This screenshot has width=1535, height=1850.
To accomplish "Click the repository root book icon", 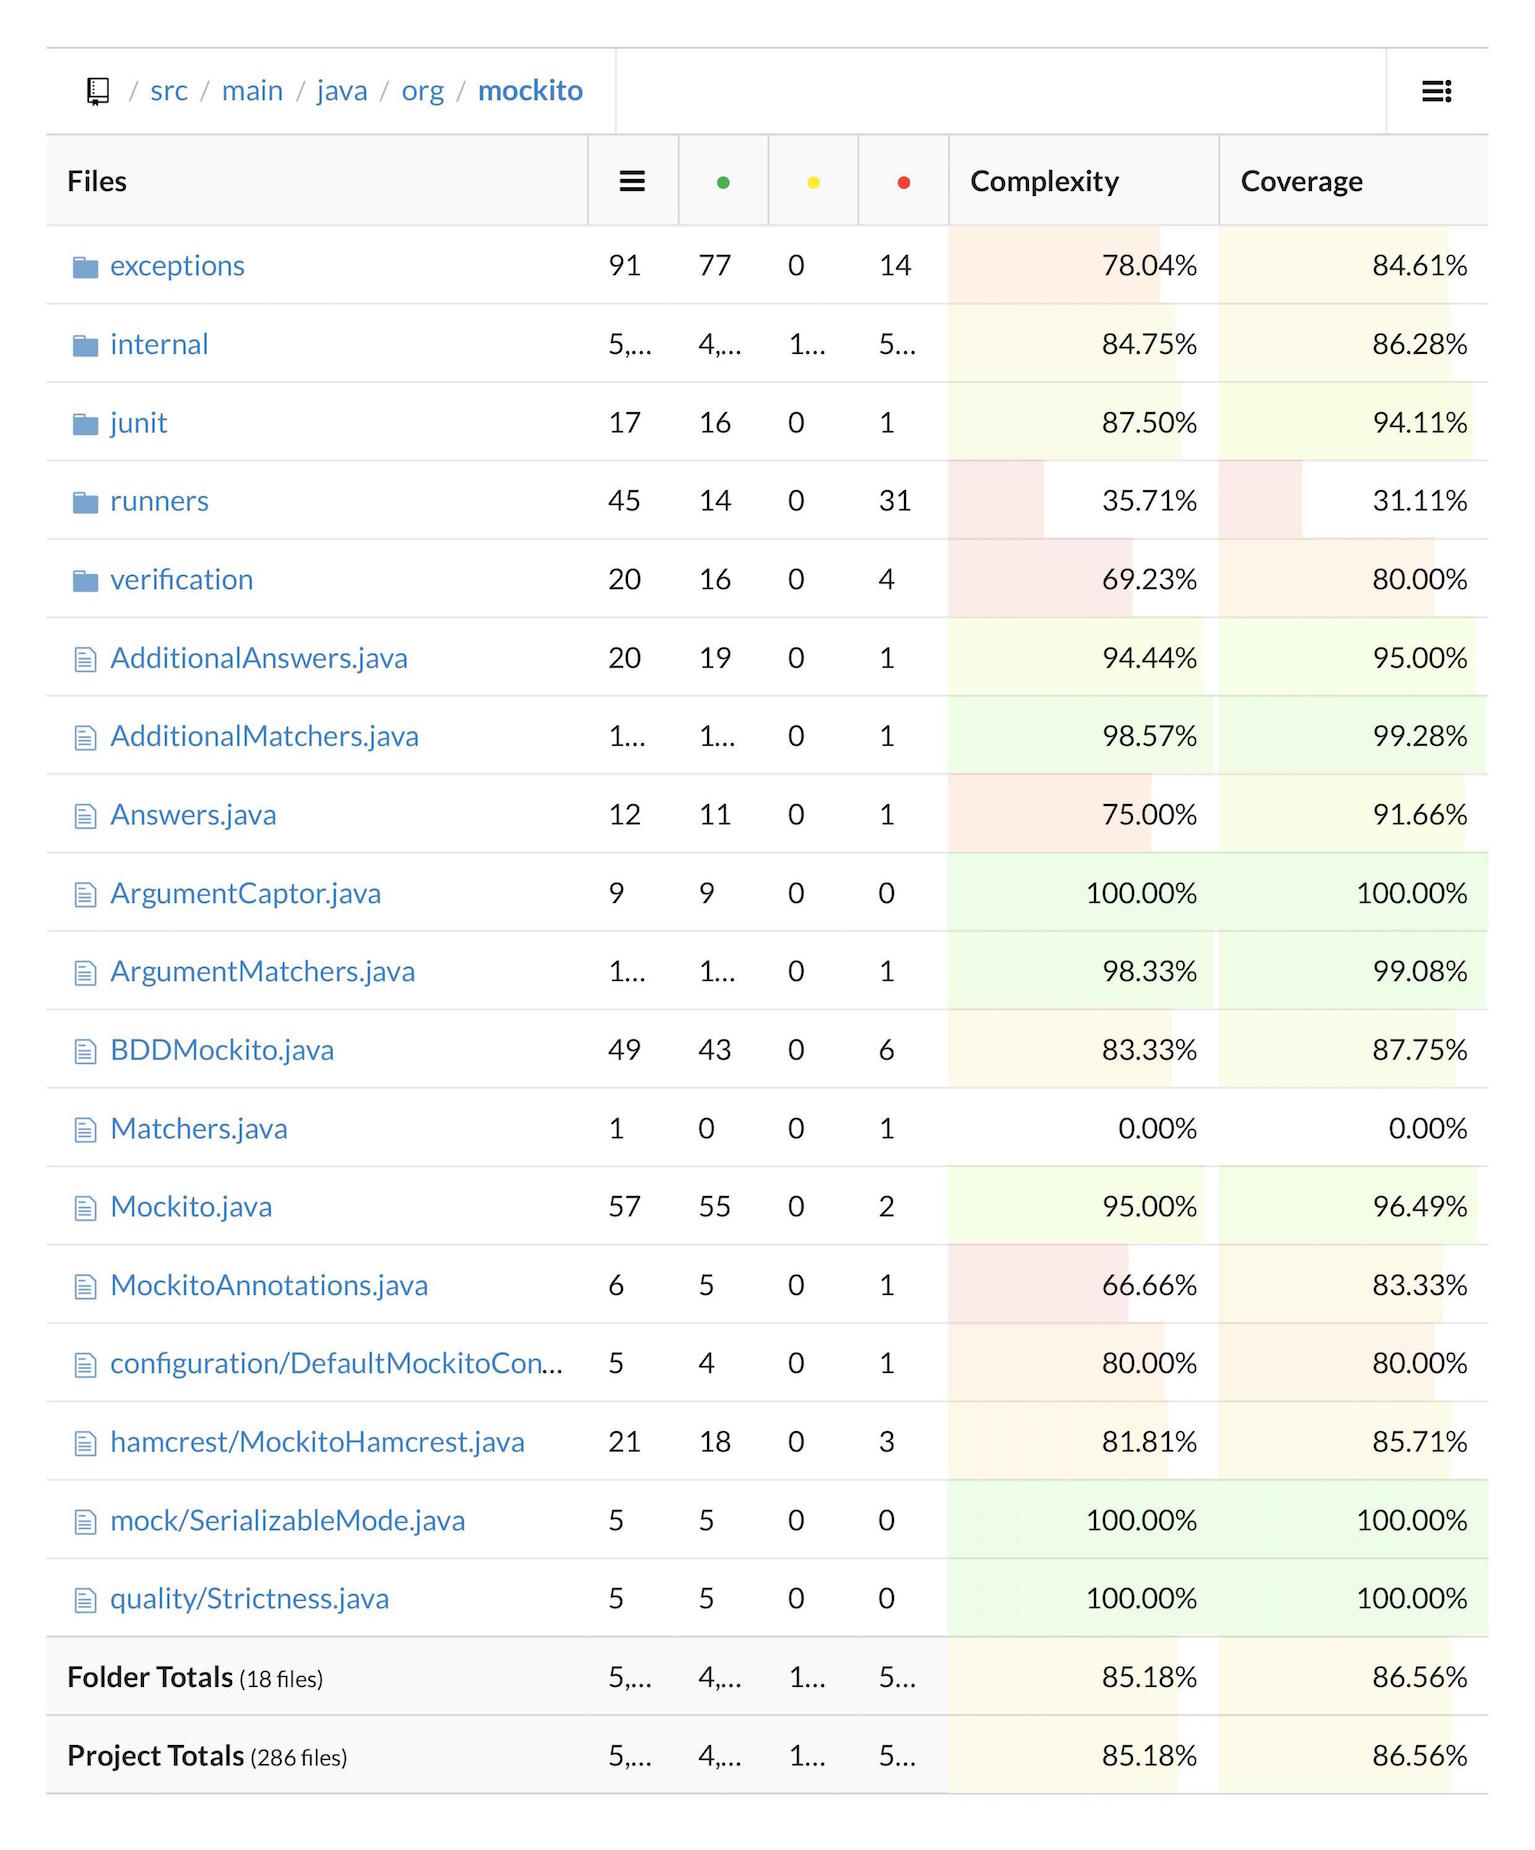I will (97, 91).
